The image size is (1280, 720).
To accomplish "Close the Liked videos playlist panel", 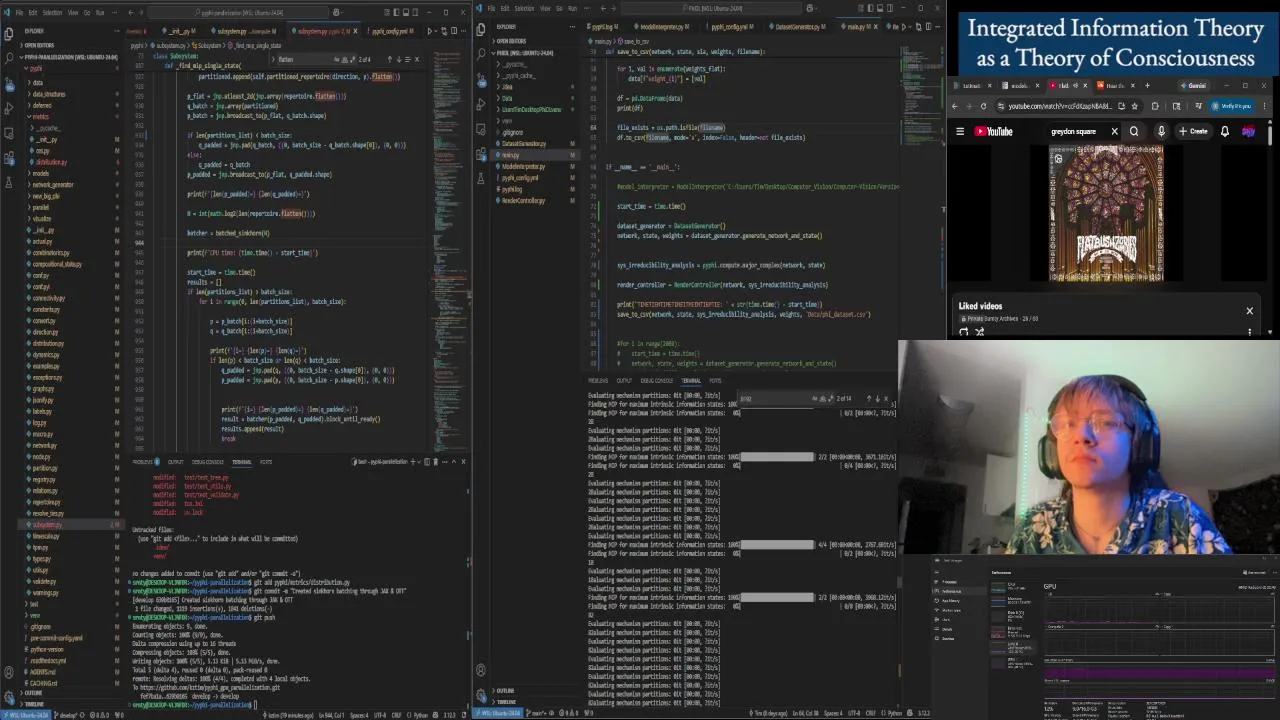I will [x=1249, y=310].
